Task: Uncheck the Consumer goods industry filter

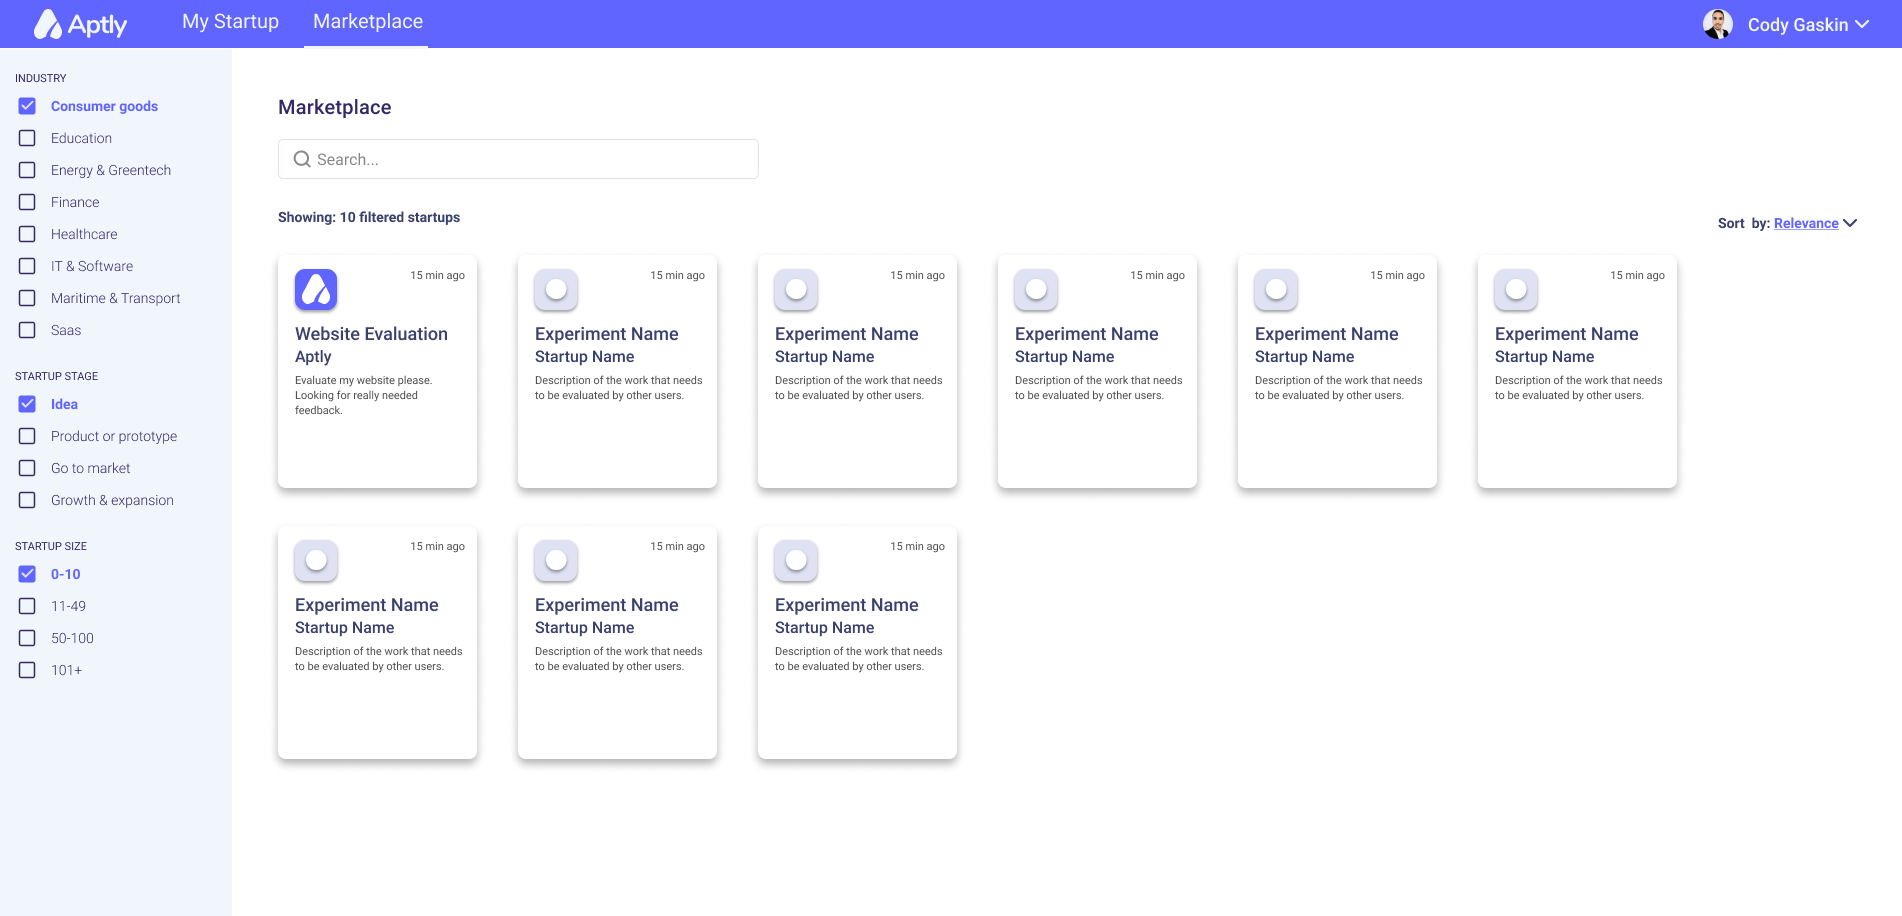Action: click(x=27, y=105)
